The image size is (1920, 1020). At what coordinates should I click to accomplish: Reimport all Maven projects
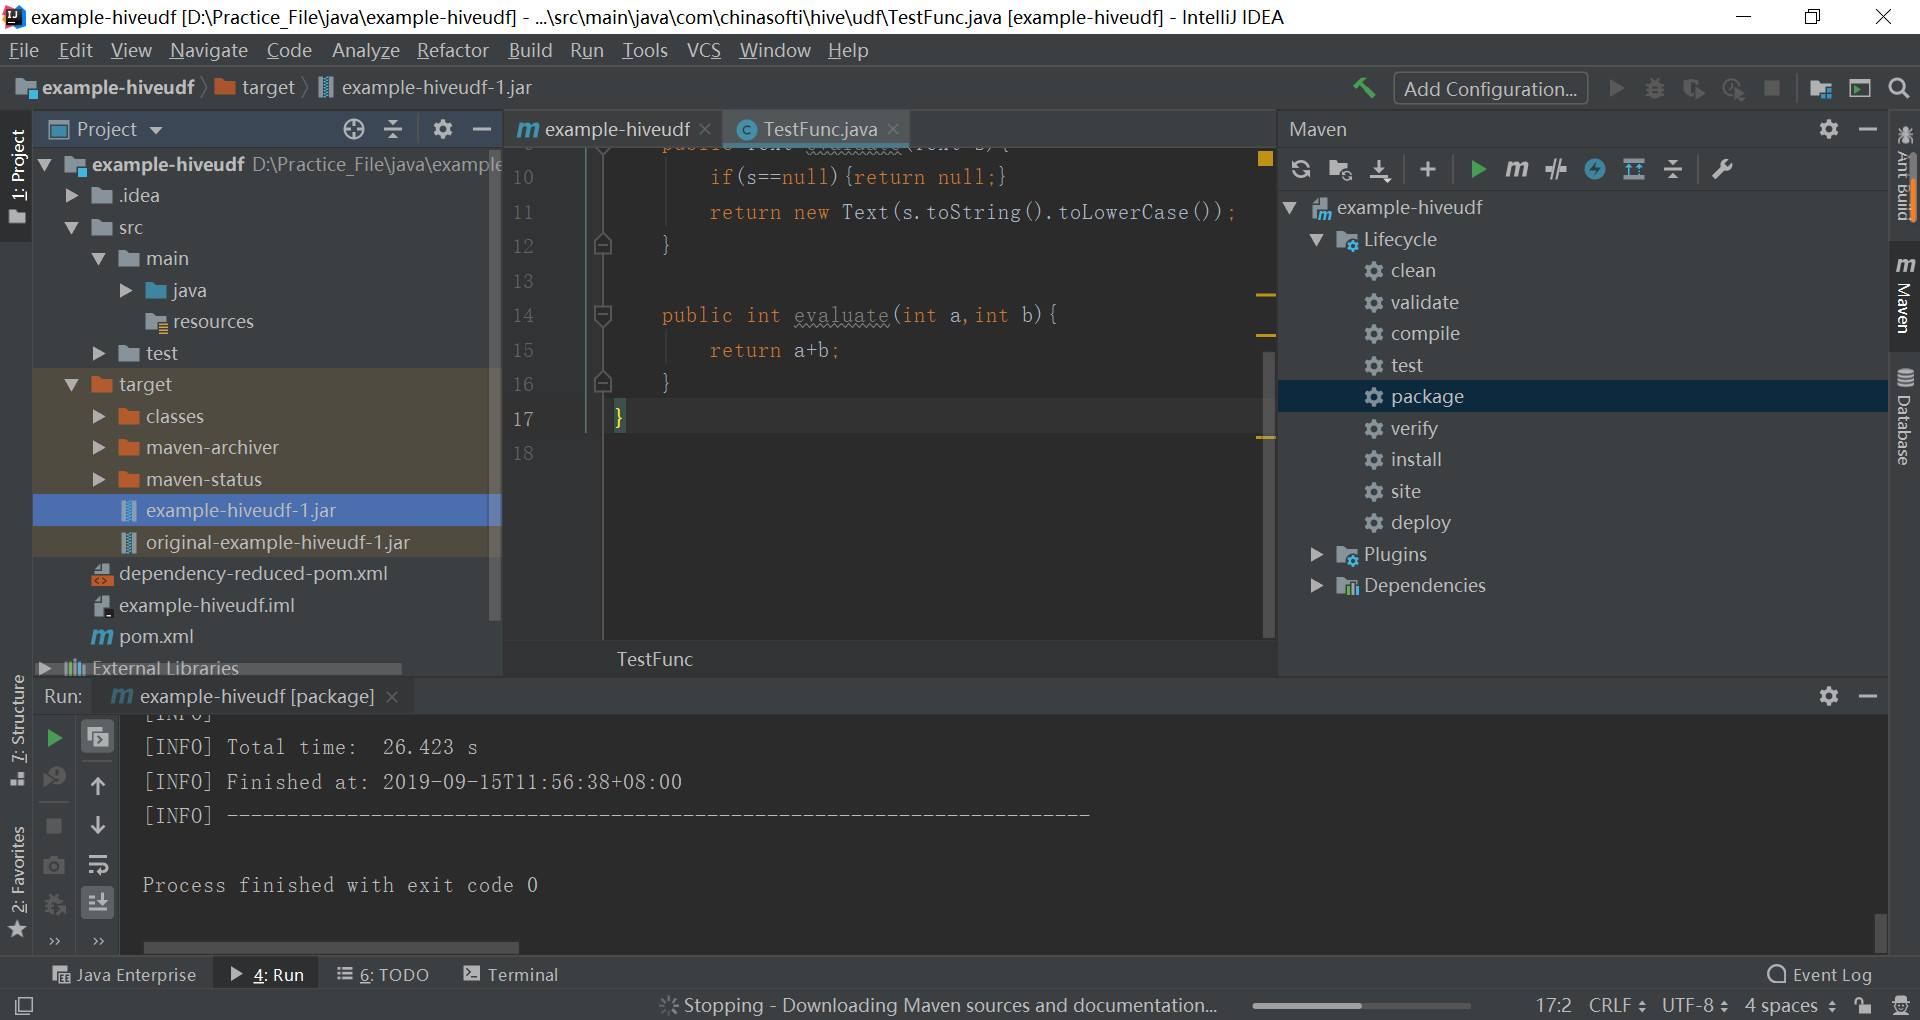[1301, 169]
